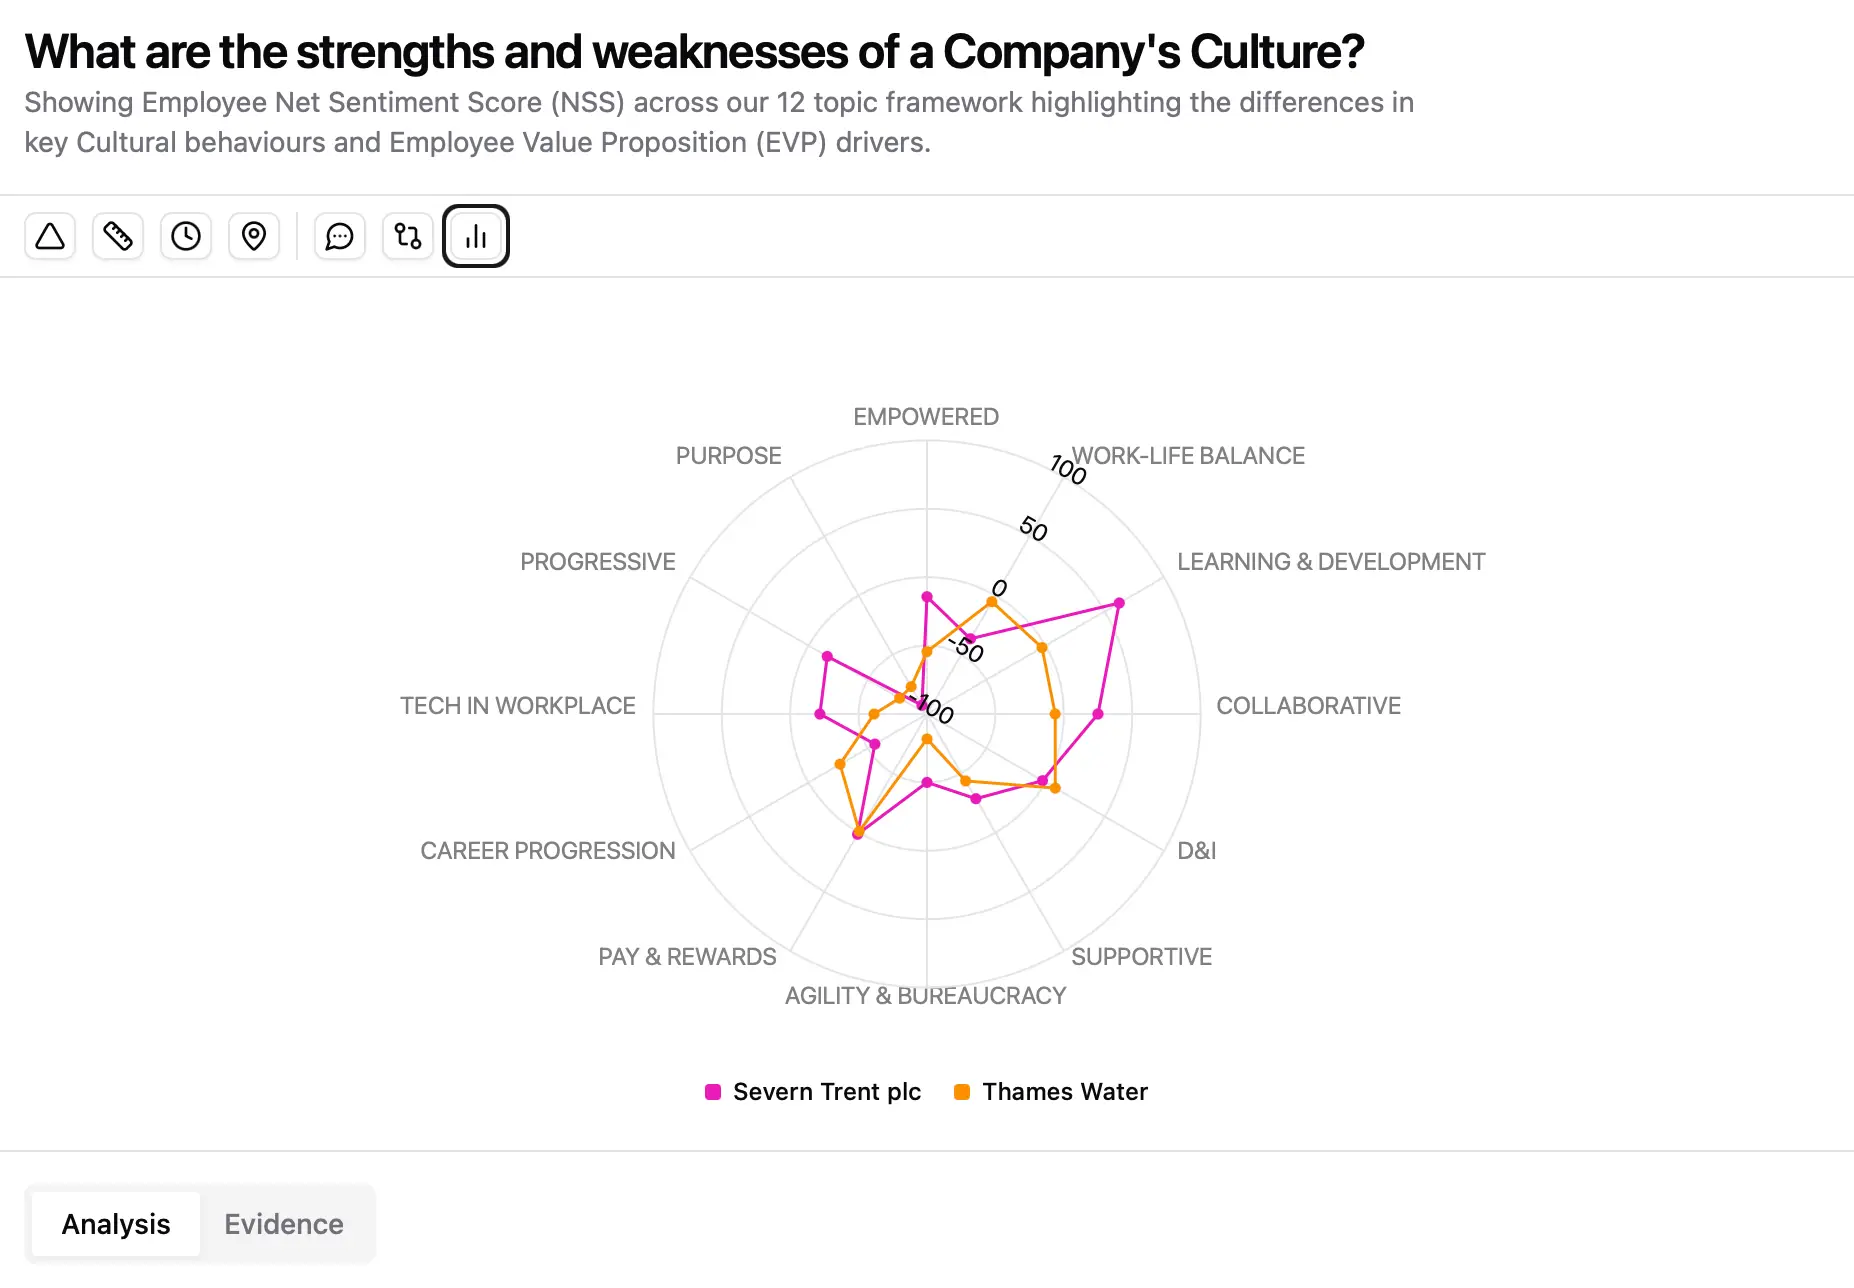Click the AGILITY & BUREAUCRACY axis label
This screenshot has height=1288, width=1854.
point(925,996)
